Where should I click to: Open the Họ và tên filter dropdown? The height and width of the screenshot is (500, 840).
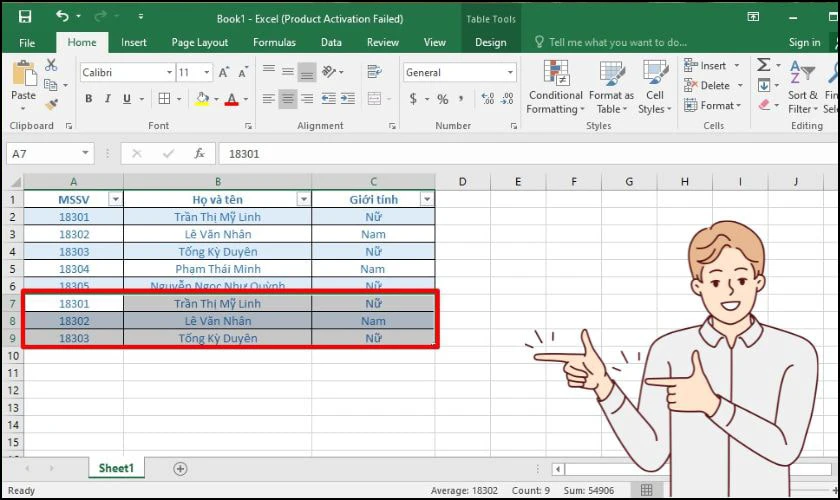click(x=304, y=199)
